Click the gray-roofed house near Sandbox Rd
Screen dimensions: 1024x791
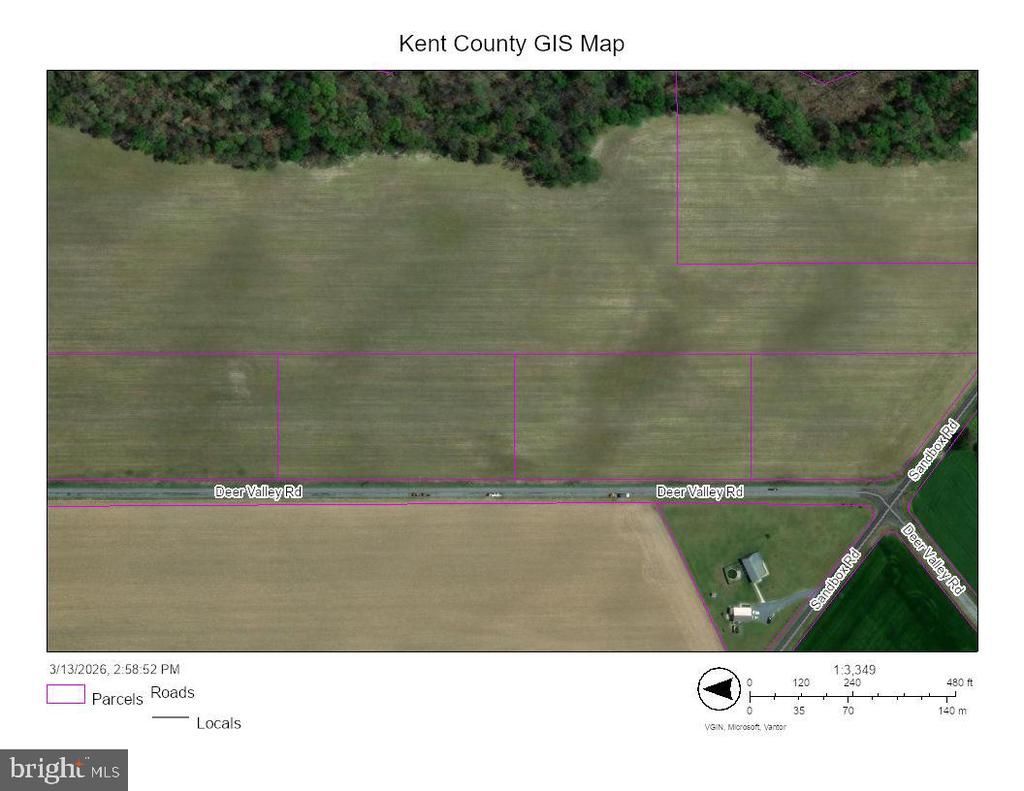(755, 568)
